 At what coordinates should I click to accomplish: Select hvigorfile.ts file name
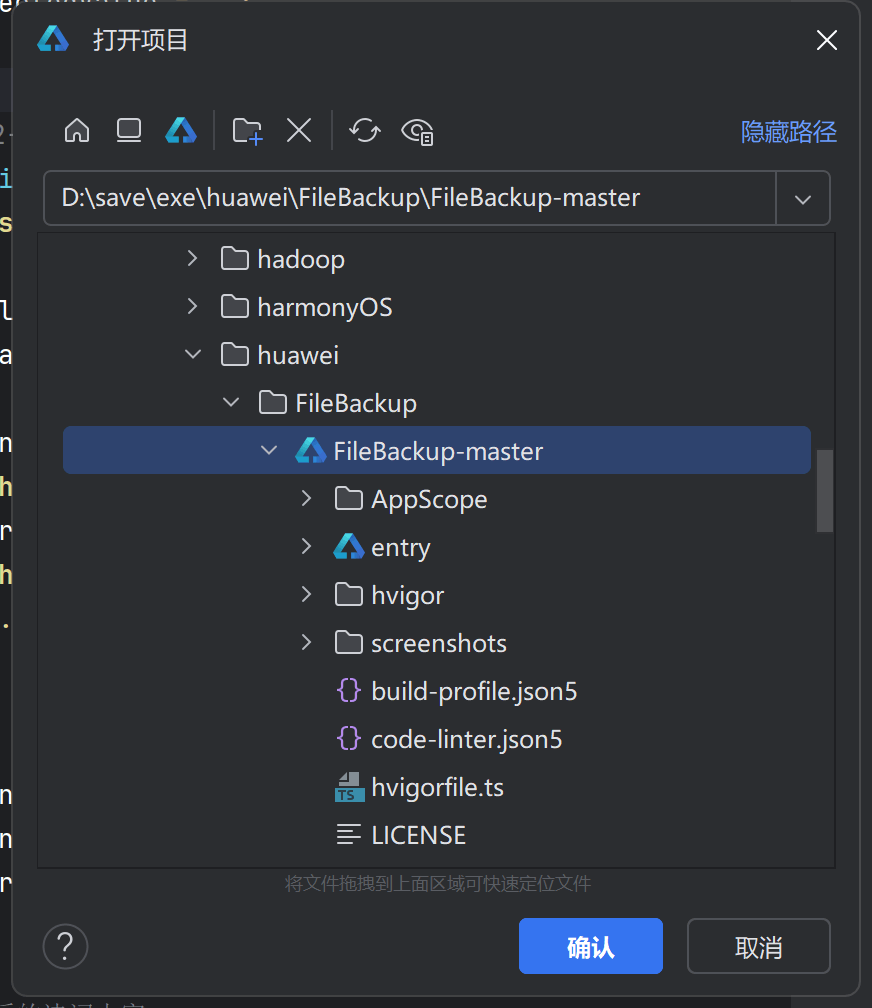tap(437, 788)
